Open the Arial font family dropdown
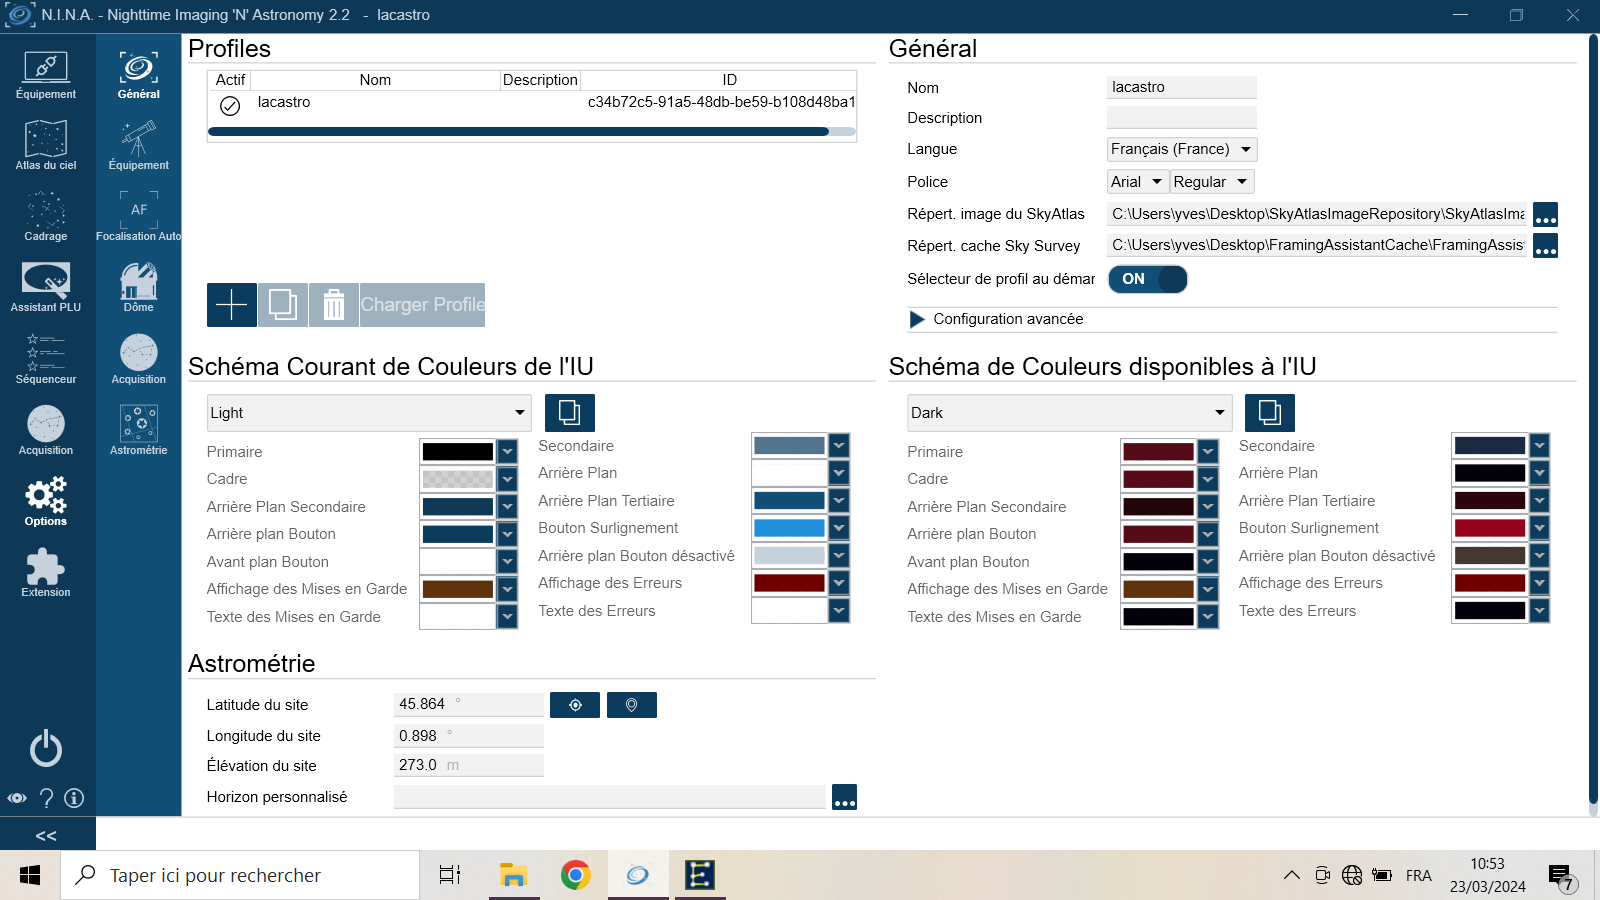This screenshot has width=1600, height=900. coord(1137,182)
